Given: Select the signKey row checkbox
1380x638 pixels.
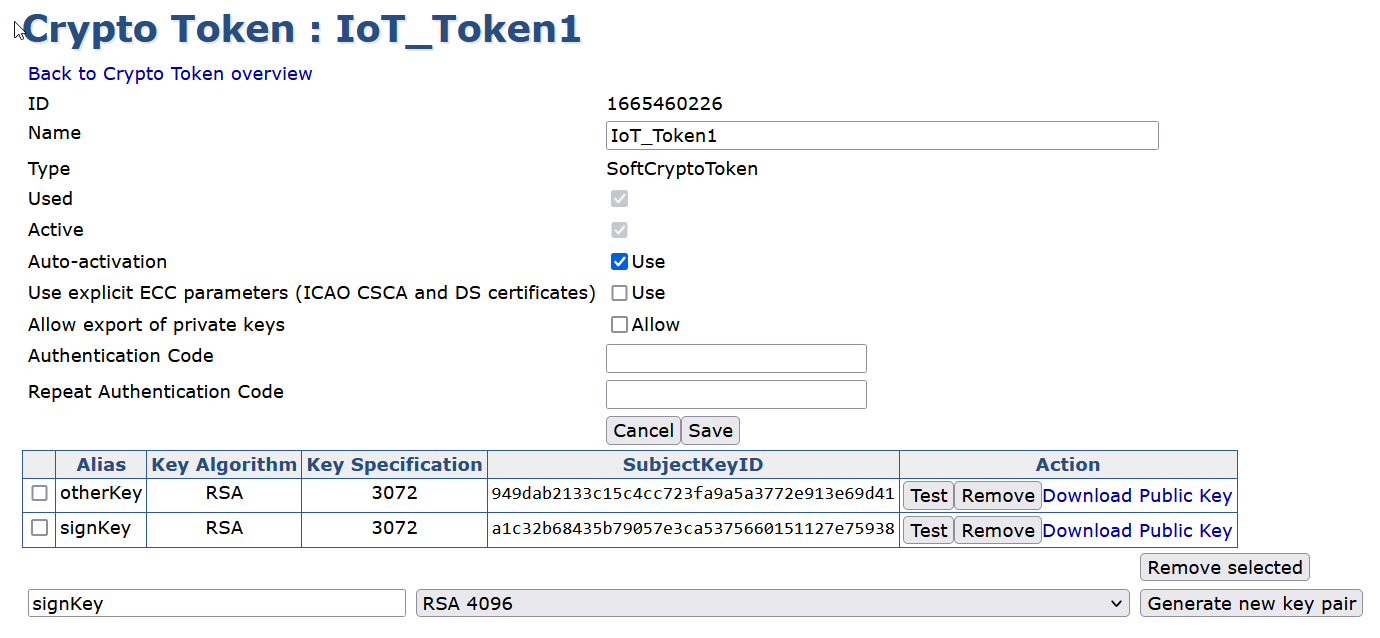Looking at the screenshot, I should click(x=39, y=528).
